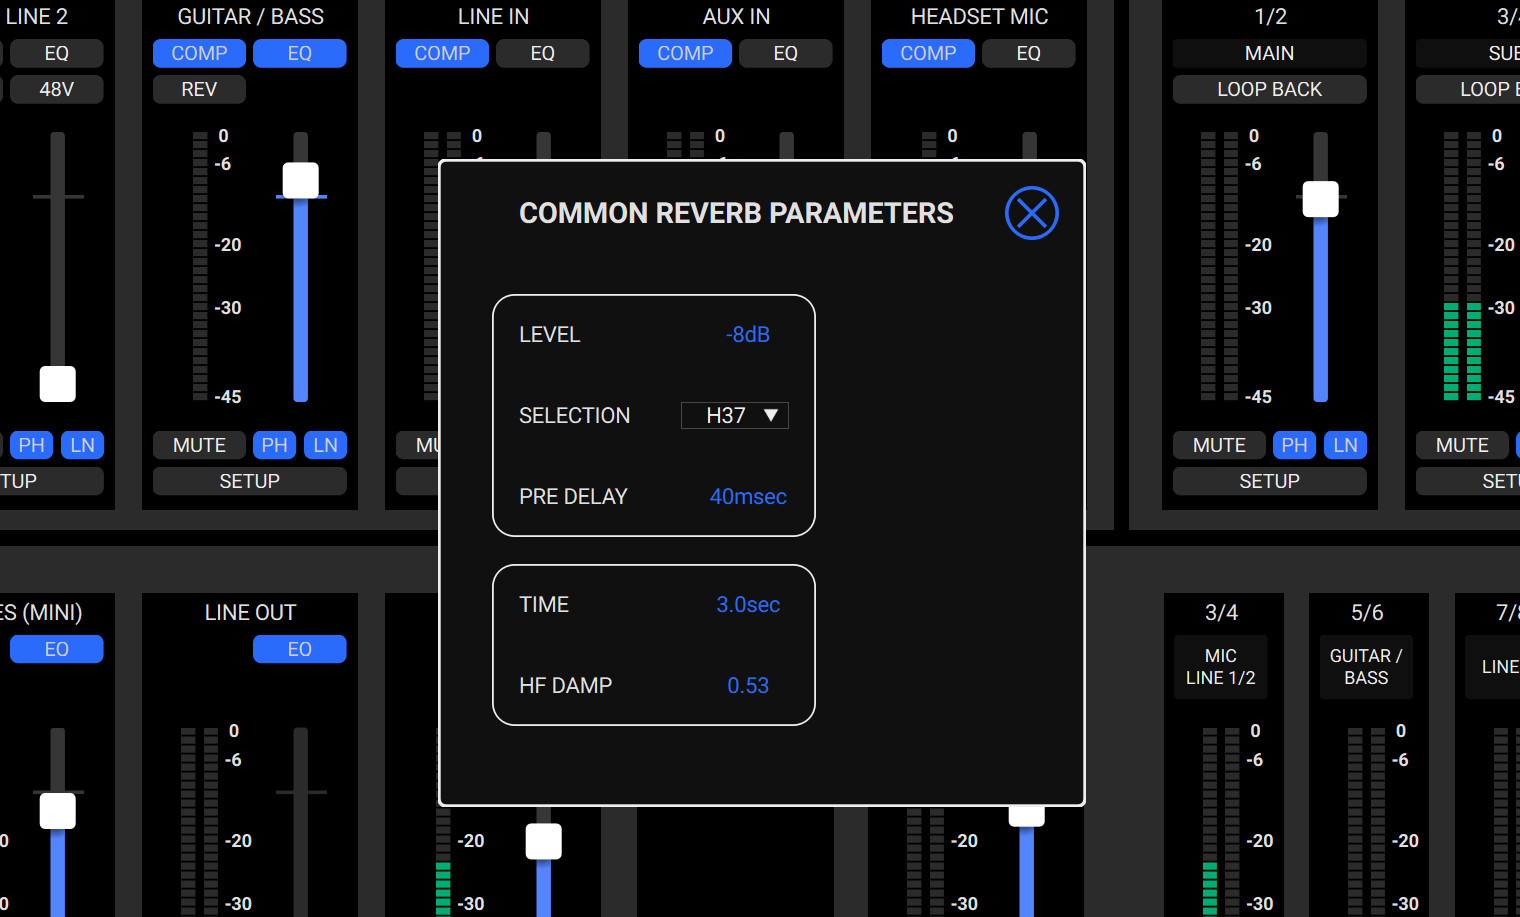Click the HF DAMP value 0.53
Screen dimensions: 1520x917
(747, 686)
